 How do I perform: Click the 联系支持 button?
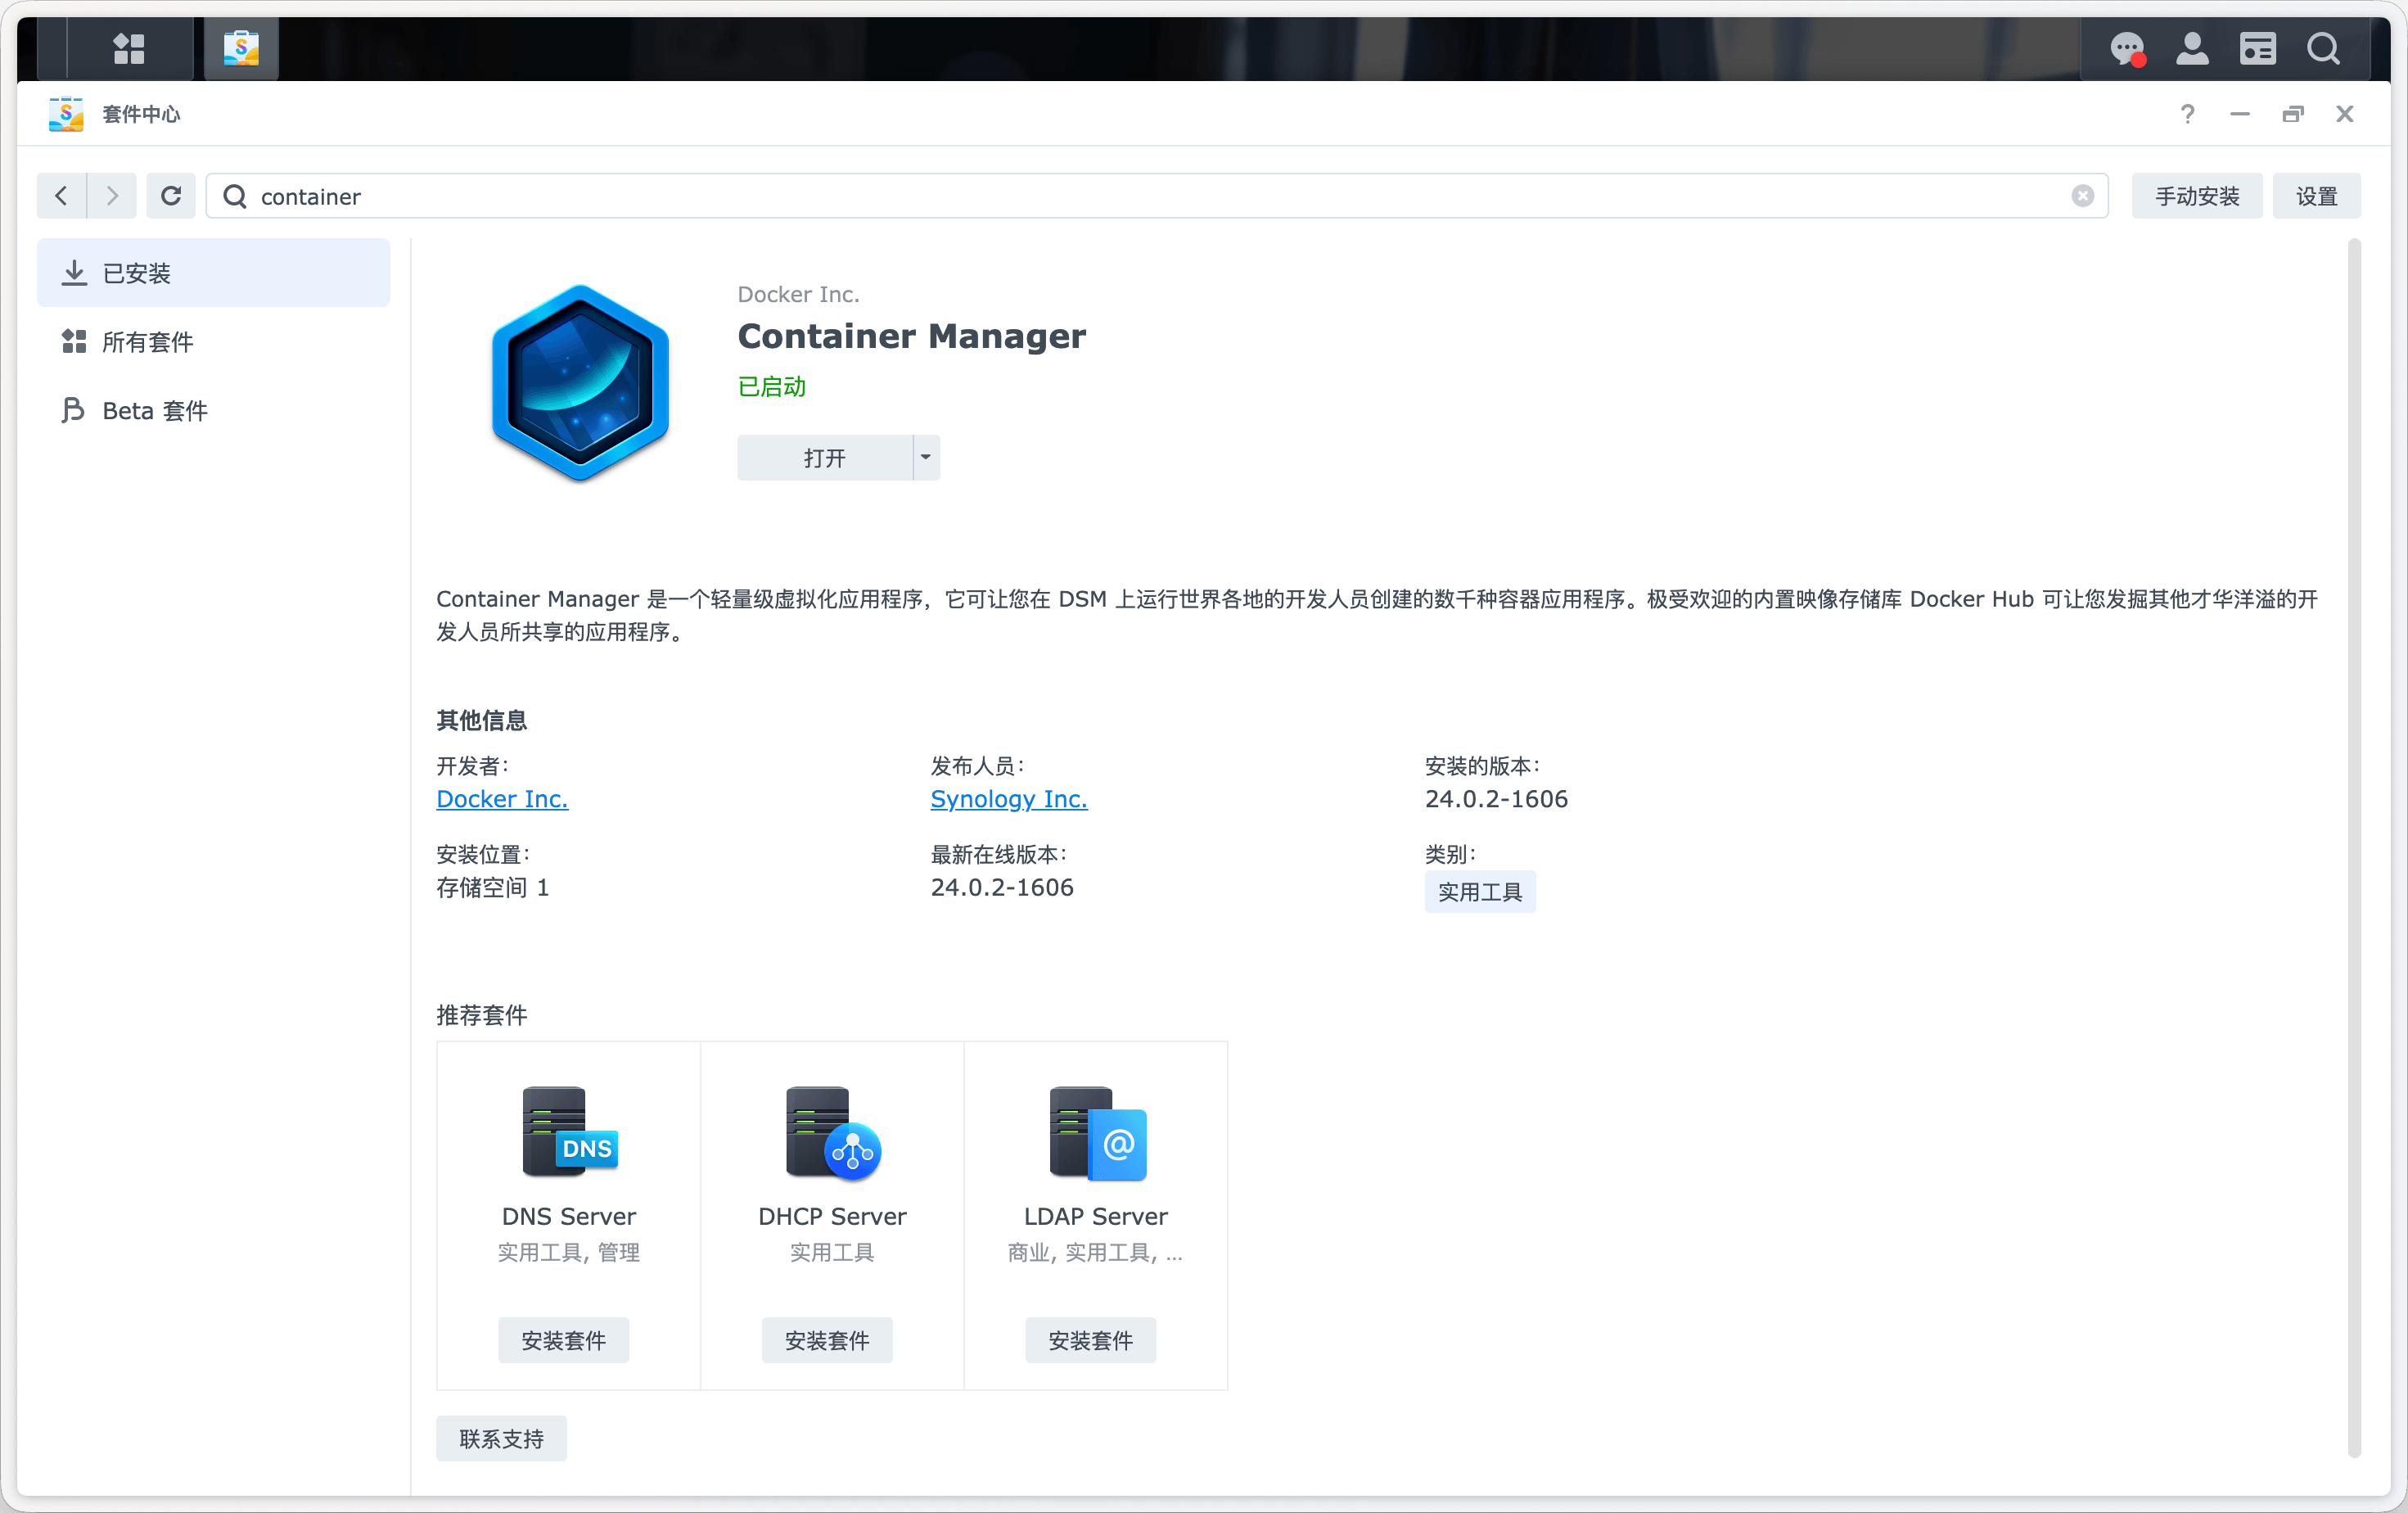(501, 1438)
